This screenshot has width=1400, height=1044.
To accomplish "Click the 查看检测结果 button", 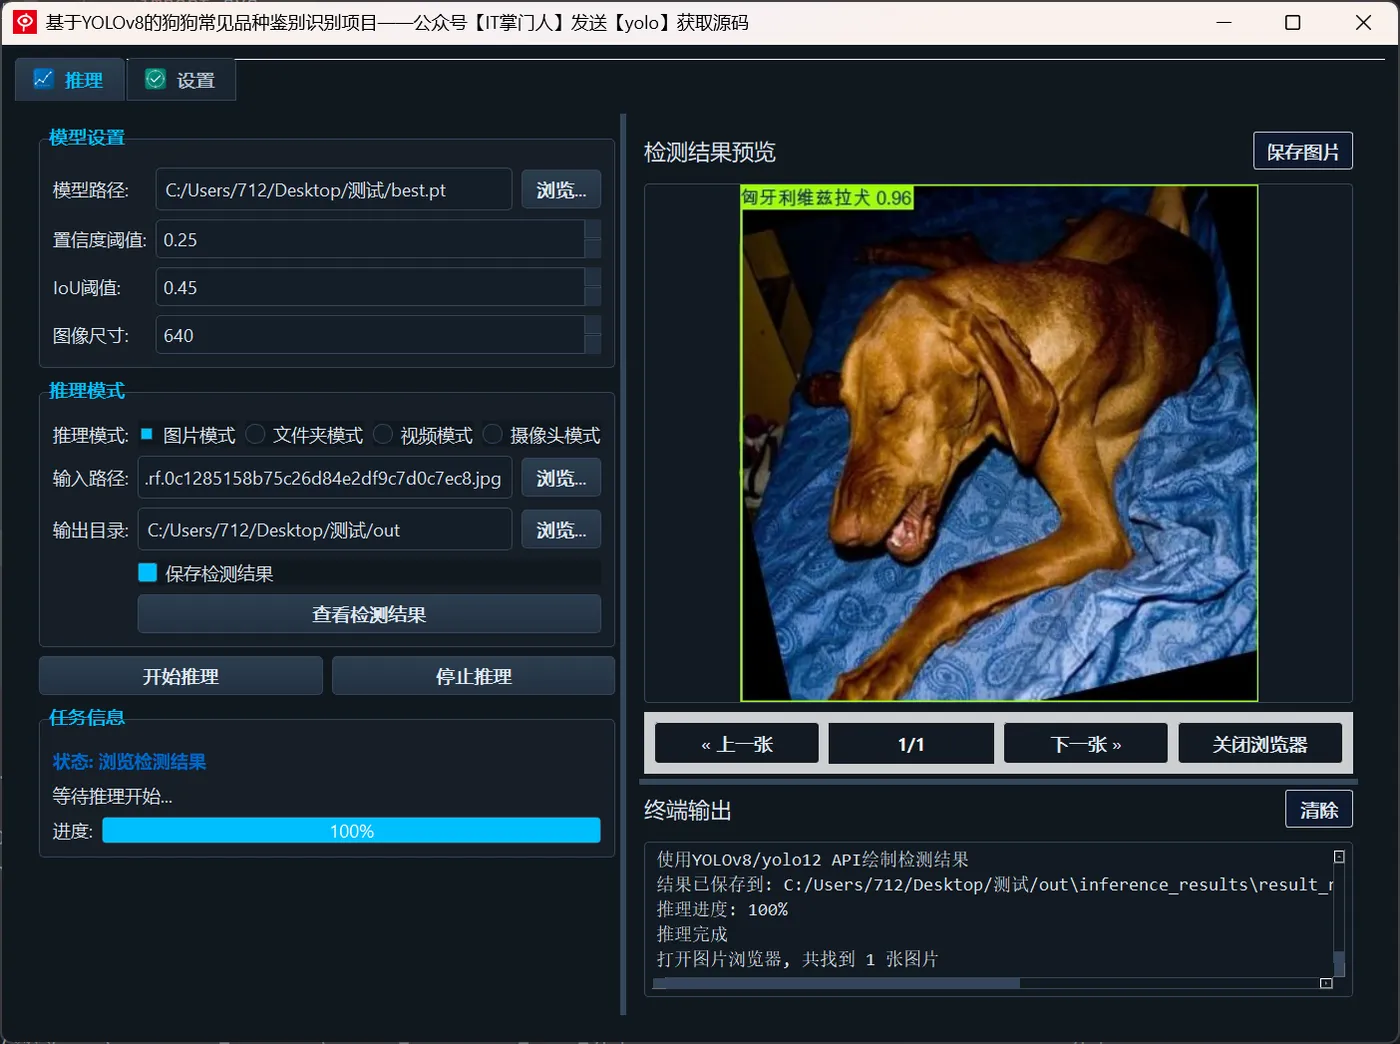I will point(369,614).
